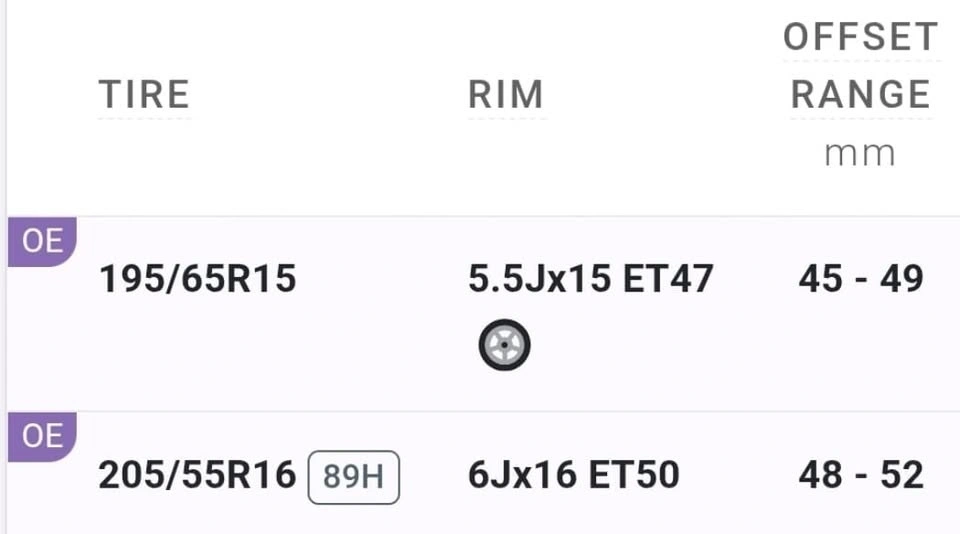Viewport: 960px width, 534px height.
Task: Click offset range 45 - 49
Action: (861, 279)
